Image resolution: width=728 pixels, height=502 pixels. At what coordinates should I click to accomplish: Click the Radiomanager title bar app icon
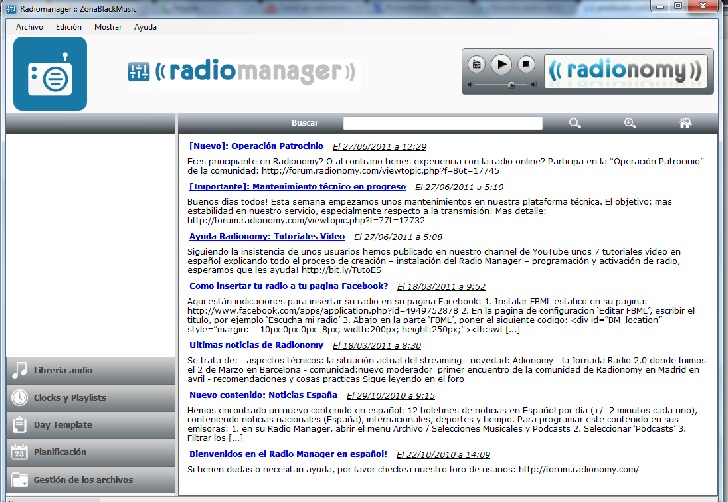(11, 9)
